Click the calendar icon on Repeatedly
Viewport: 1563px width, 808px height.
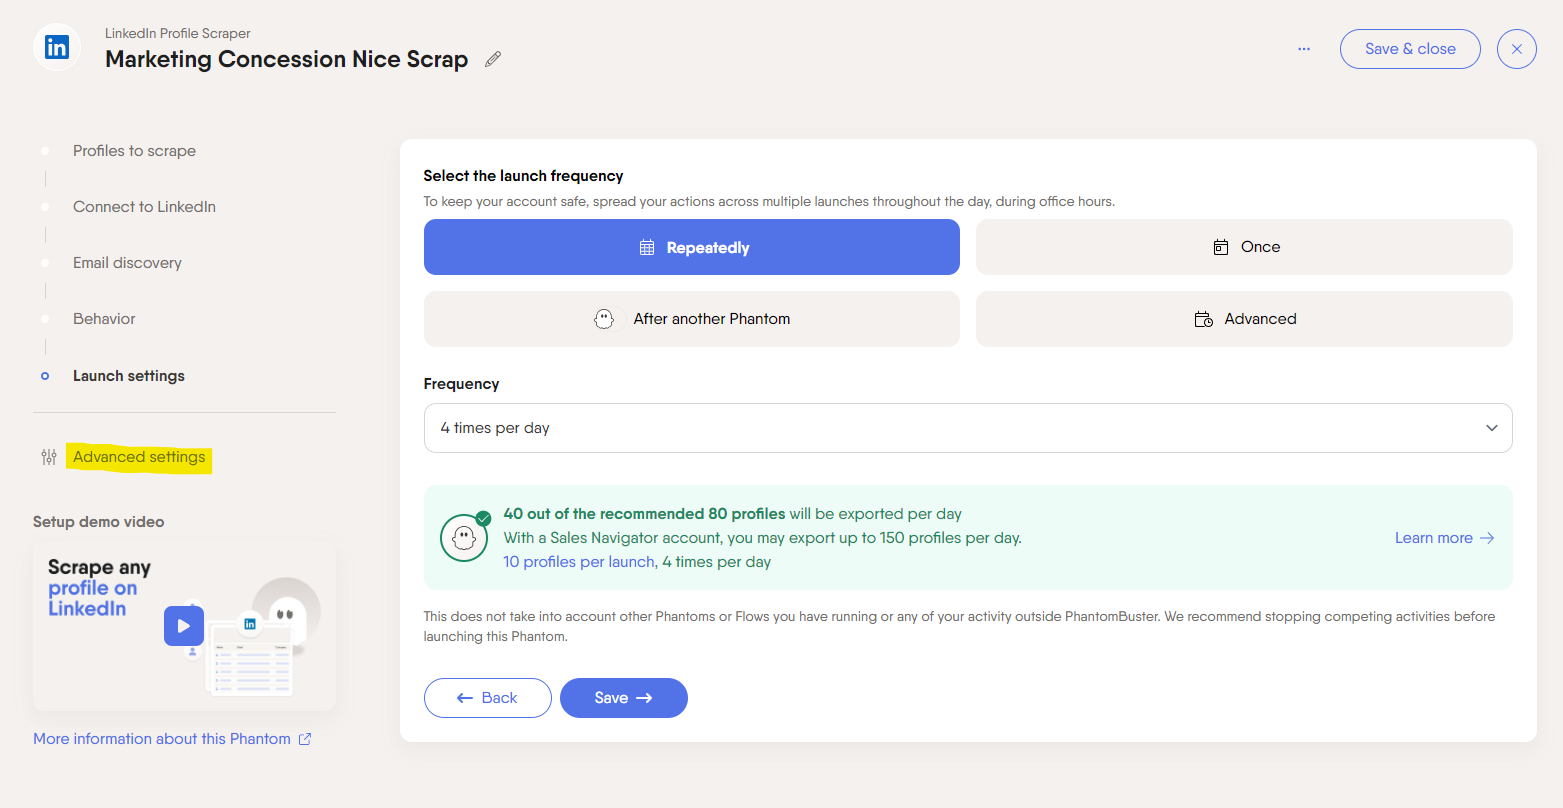(647, 248)
